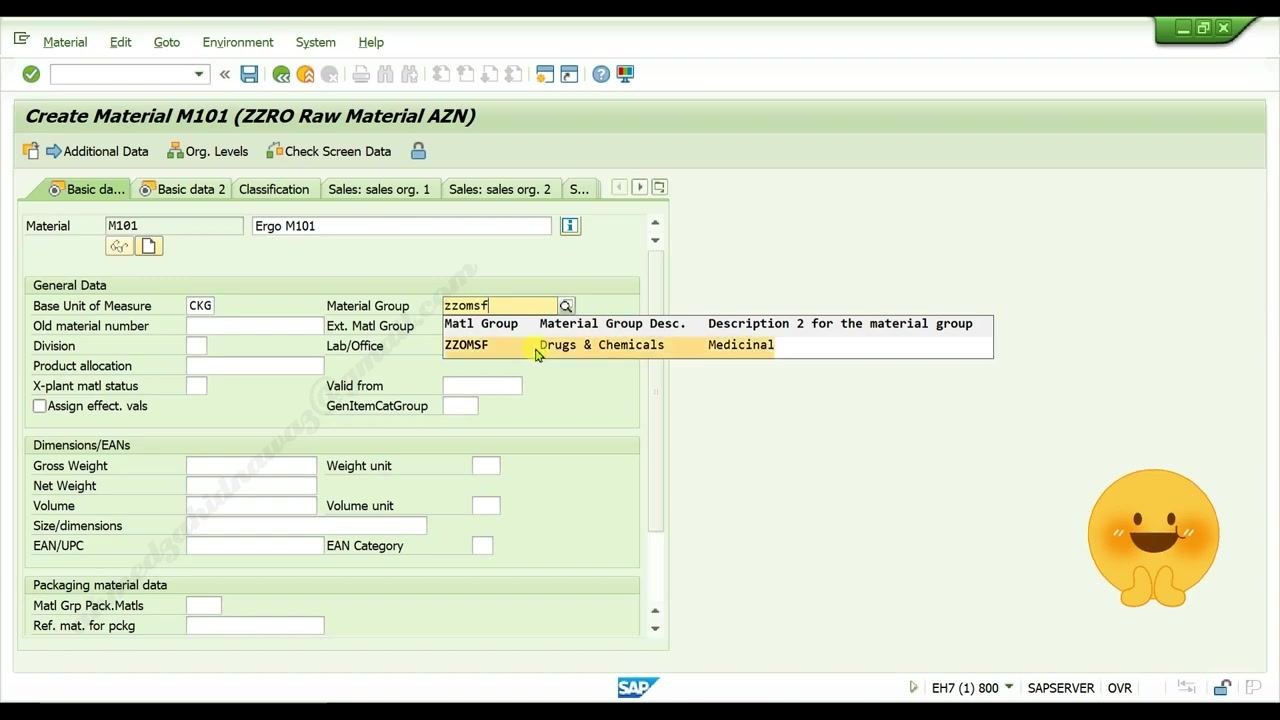The image size is (1280, 720).
Task: Open the Sales: sales org. 1 tab
Action: pyautogui.click(x=379, y=189)
